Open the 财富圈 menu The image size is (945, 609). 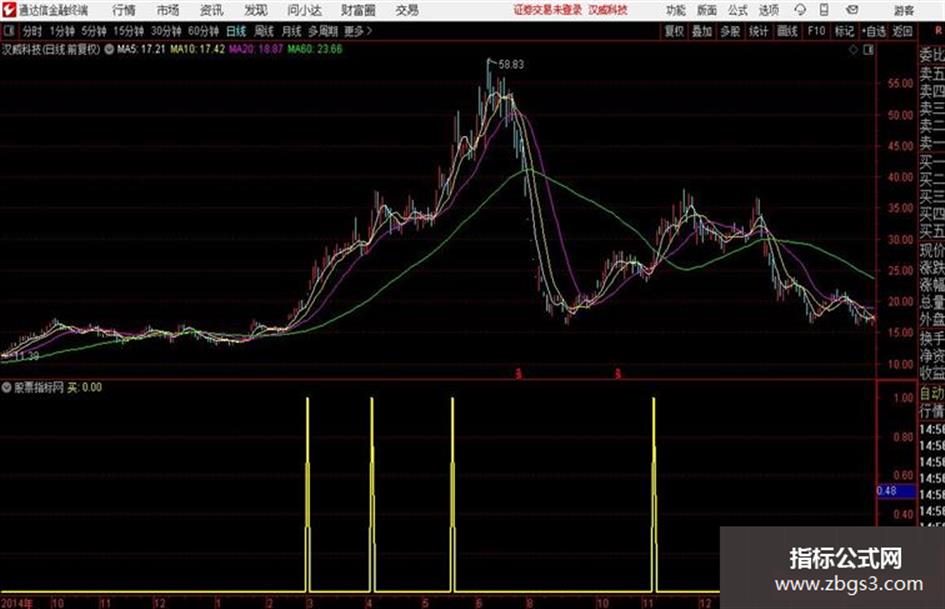pyautogui.click(x=358, y=10)
